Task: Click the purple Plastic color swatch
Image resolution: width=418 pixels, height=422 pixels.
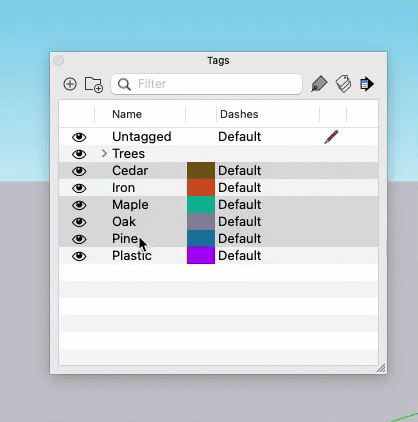Action: click(201, 256)
